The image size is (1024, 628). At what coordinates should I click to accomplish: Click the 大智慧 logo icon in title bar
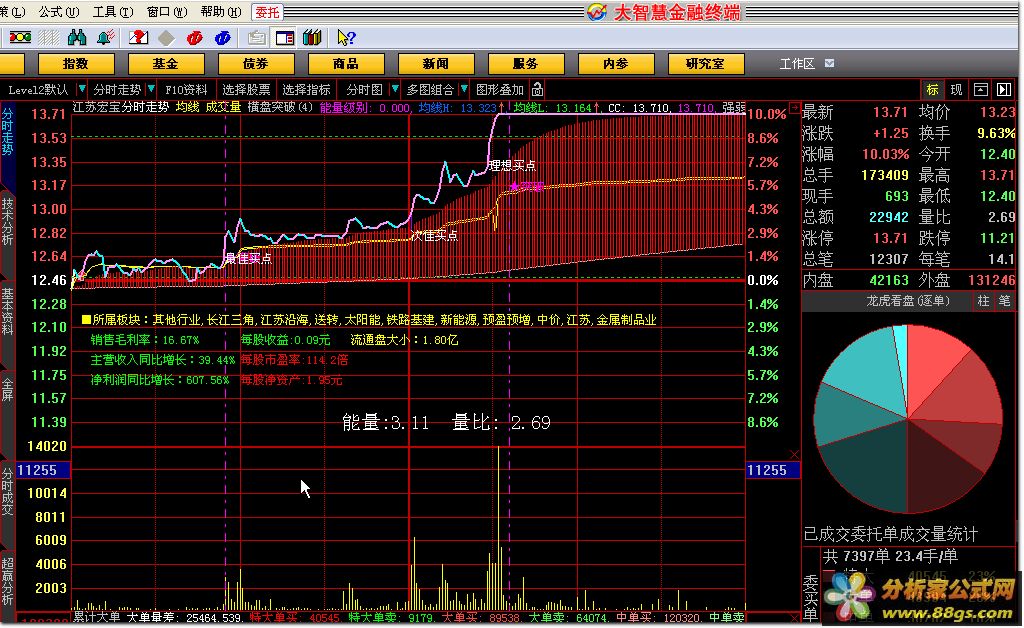coord(596,12)
